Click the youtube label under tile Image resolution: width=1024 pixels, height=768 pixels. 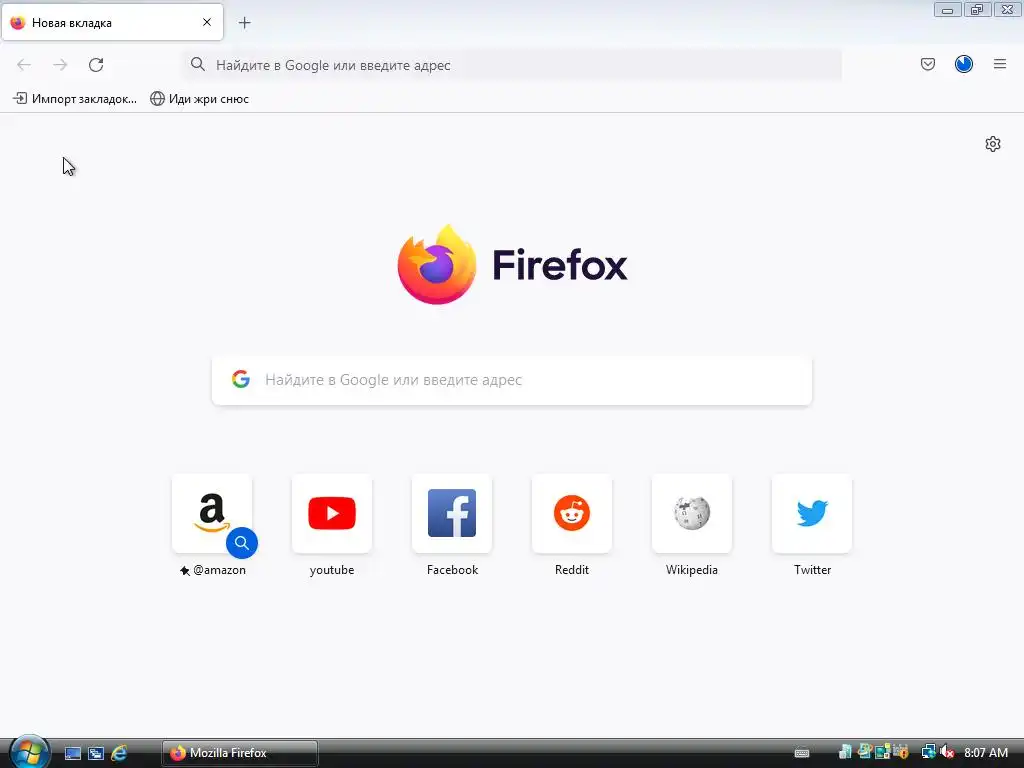pos(332,570)
